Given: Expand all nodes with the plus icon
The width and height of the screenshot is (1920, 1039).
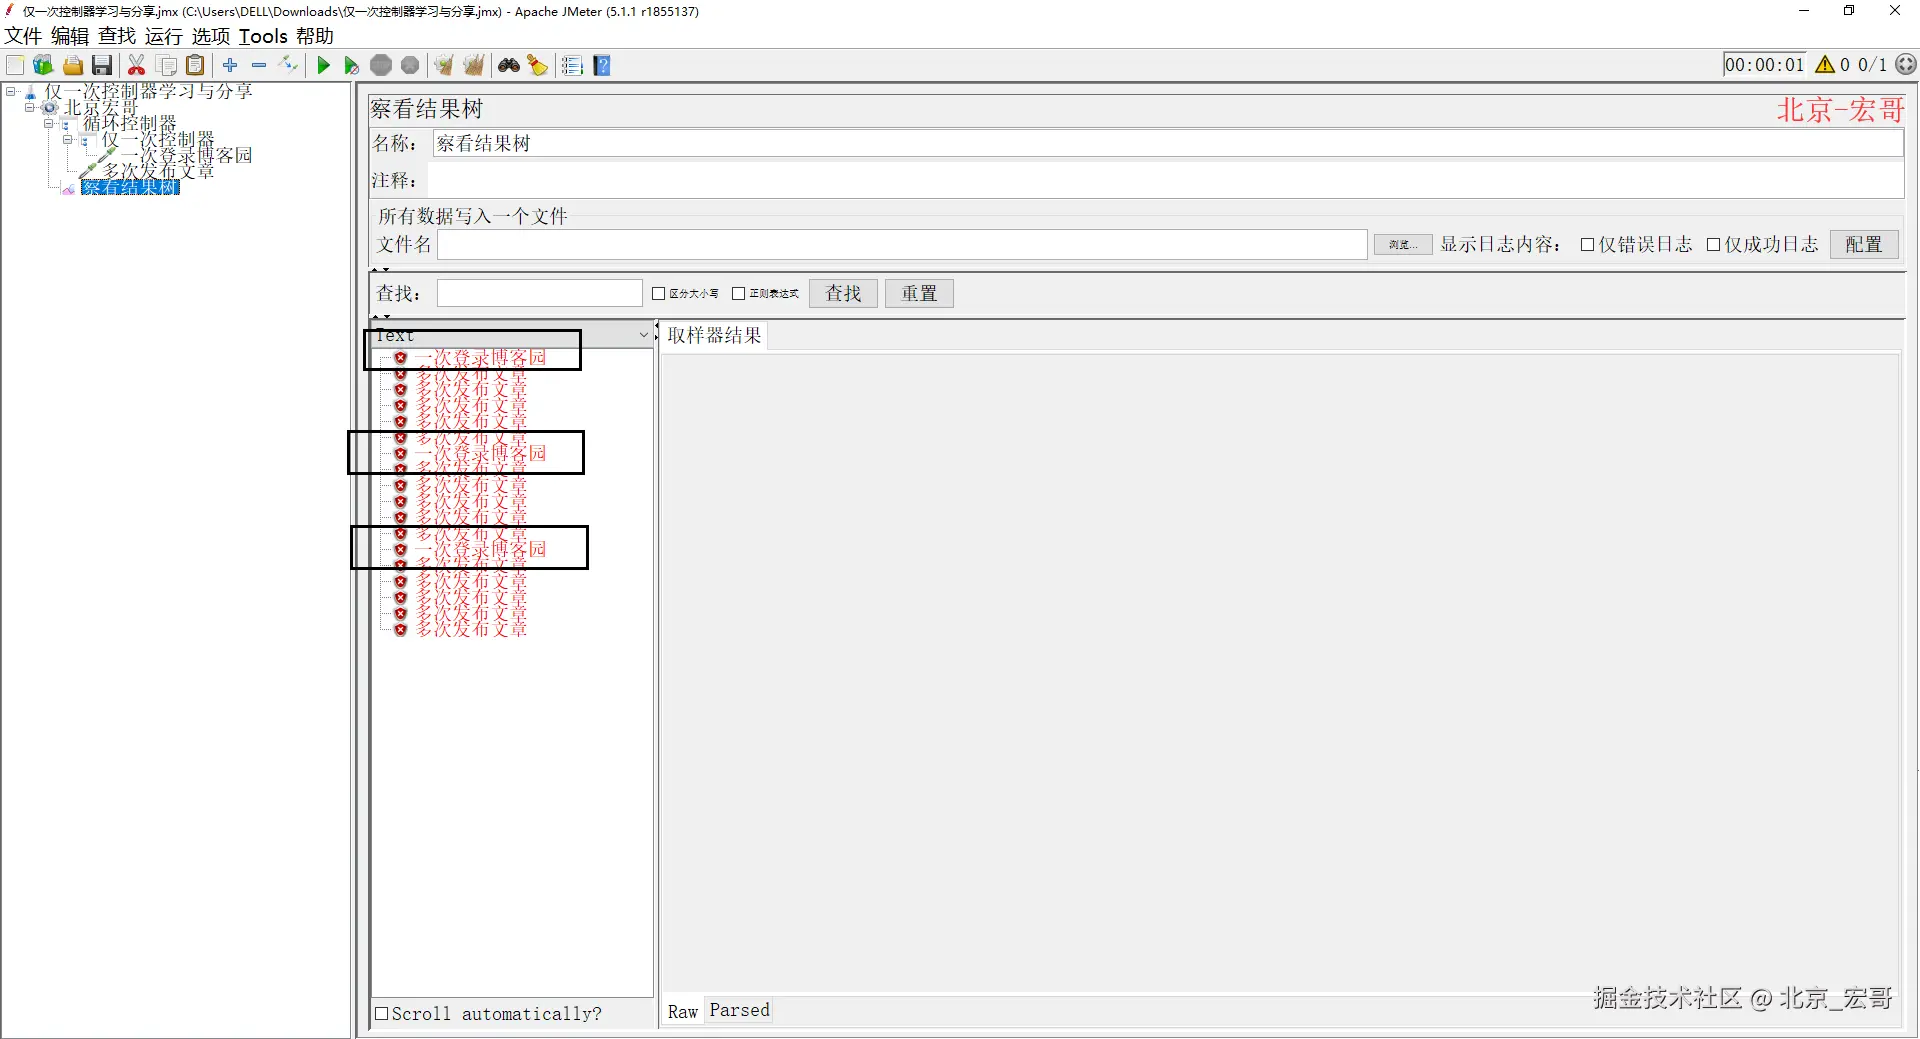Looking at the screenshot, I should coord(230,65).
